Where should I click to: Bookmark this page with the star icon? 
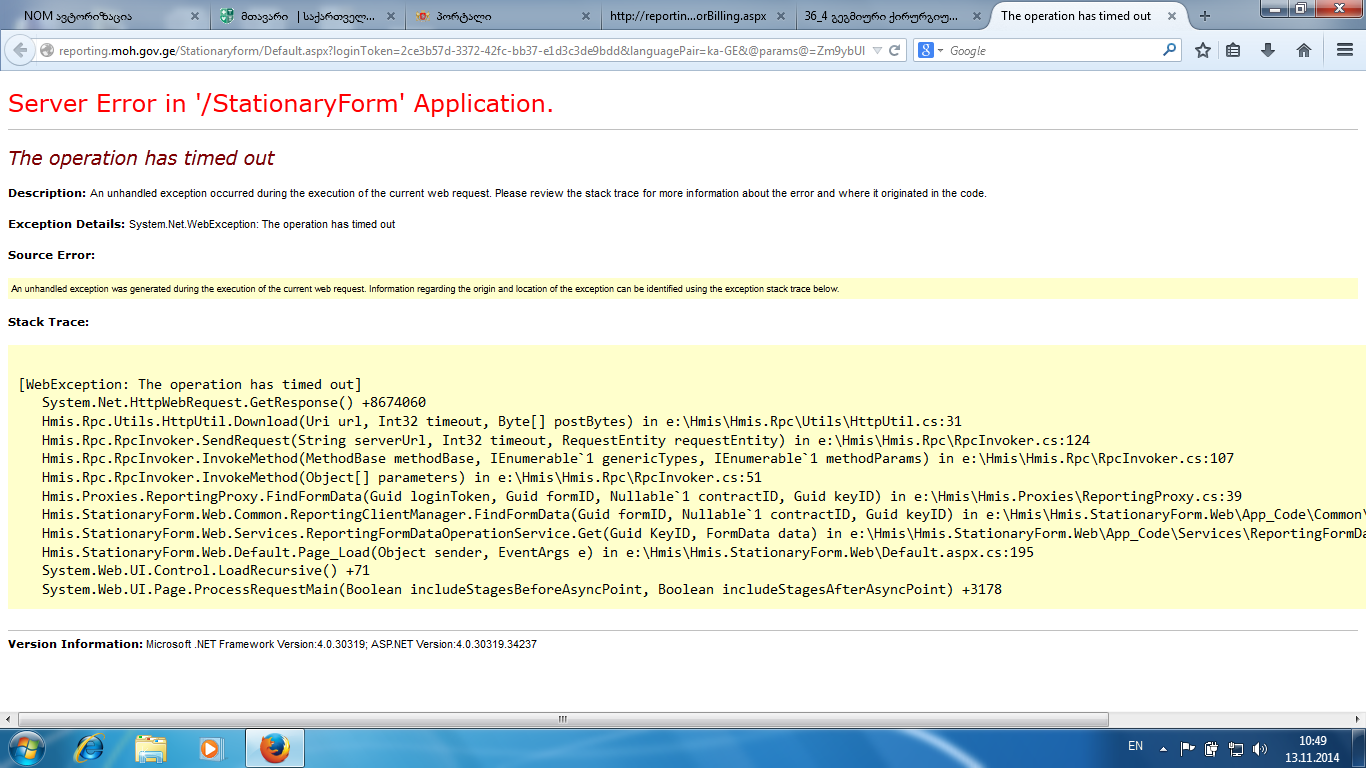click(1203, 51)
